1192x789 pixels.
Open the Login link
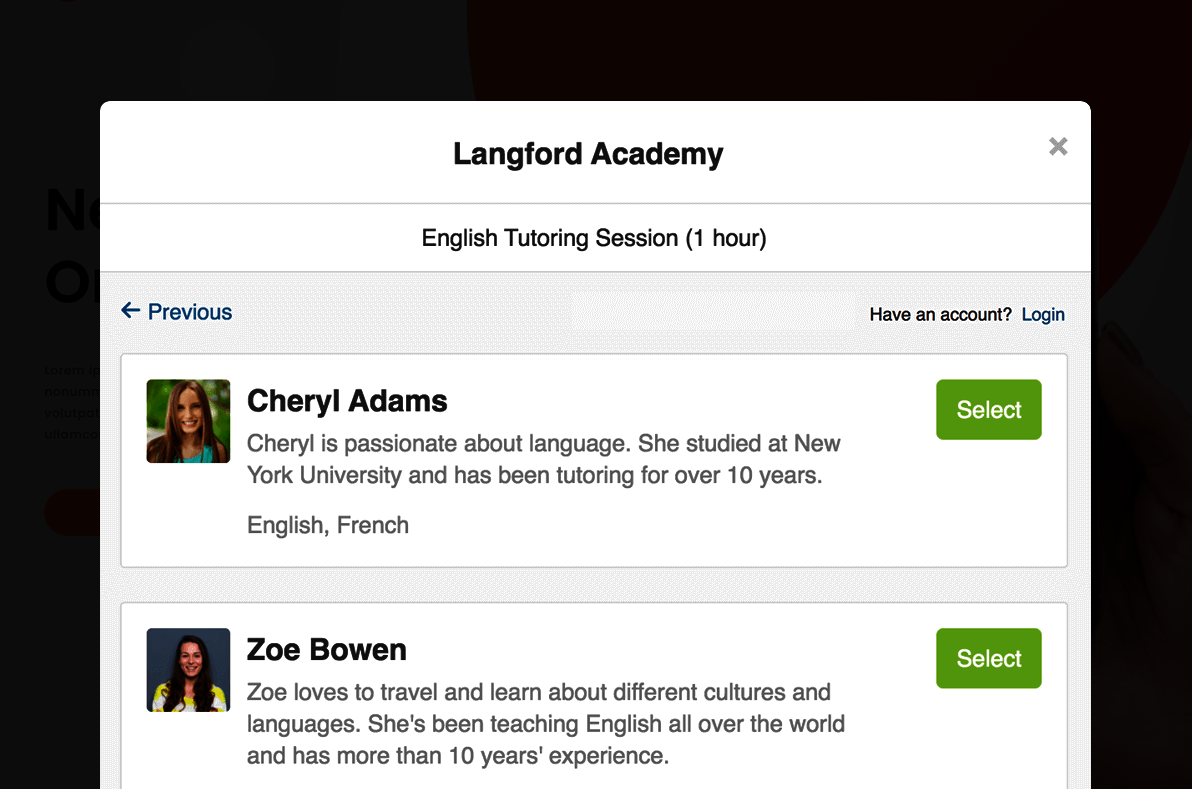1042,315
